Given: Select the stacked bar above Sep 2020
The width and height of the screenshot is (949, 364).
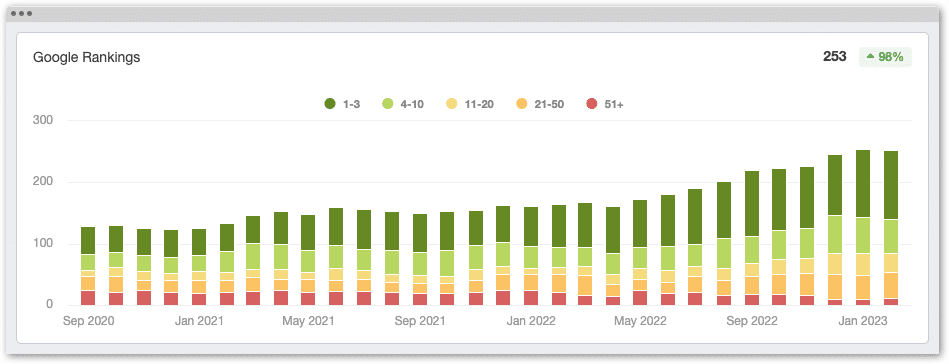Looking at the screenshot, I should point(88,266).
